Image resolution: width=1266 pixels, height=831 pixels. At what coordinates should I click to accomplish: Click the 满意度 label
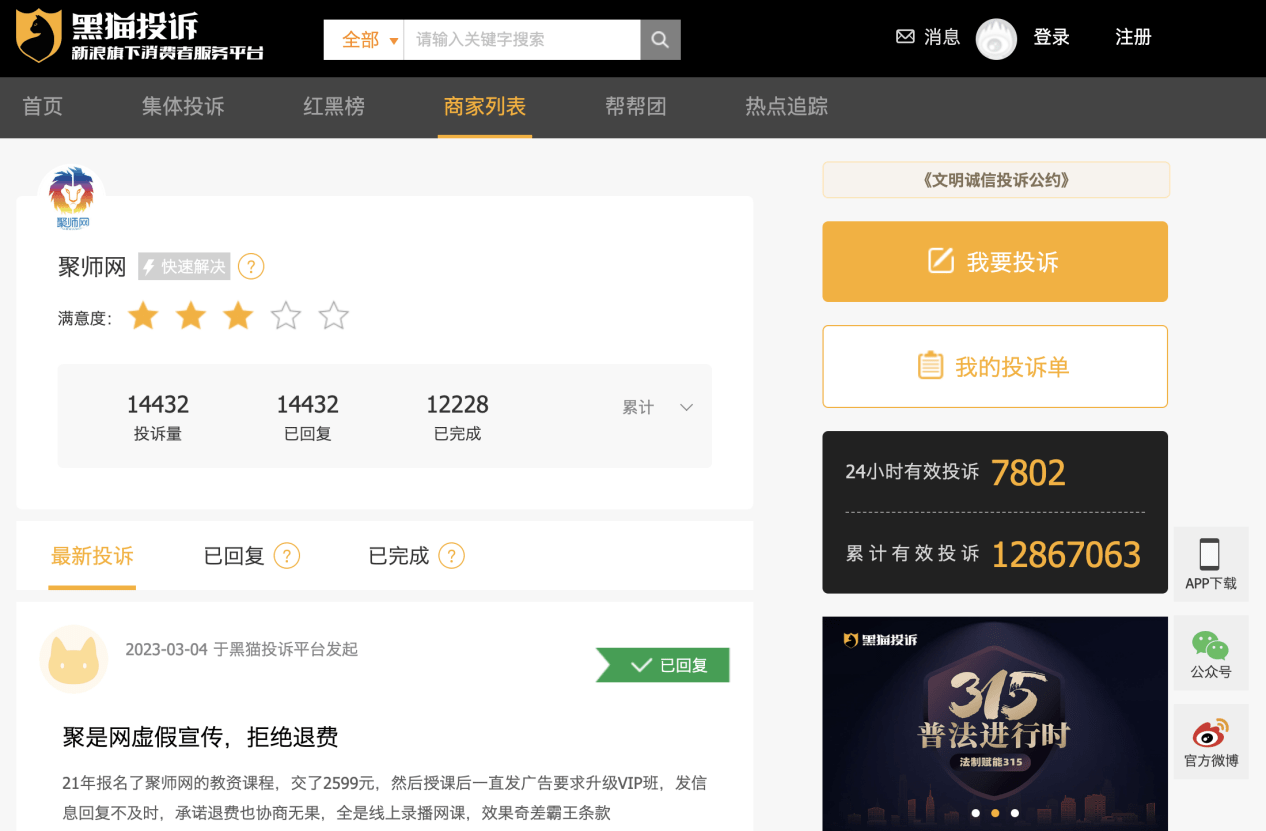(85, 318)
